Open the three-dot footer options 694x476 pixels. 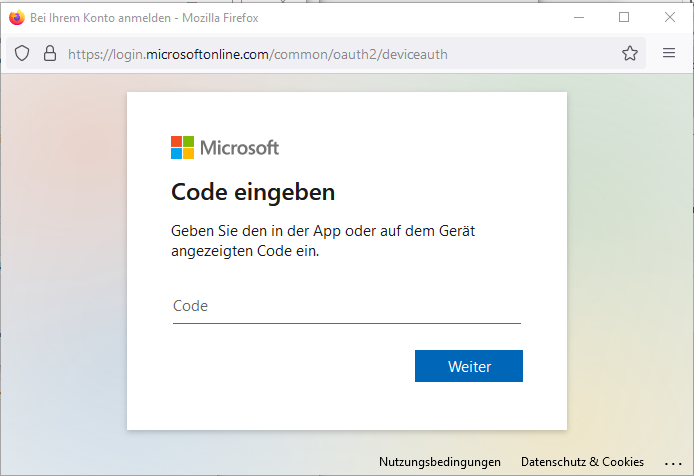coord(674,462)
